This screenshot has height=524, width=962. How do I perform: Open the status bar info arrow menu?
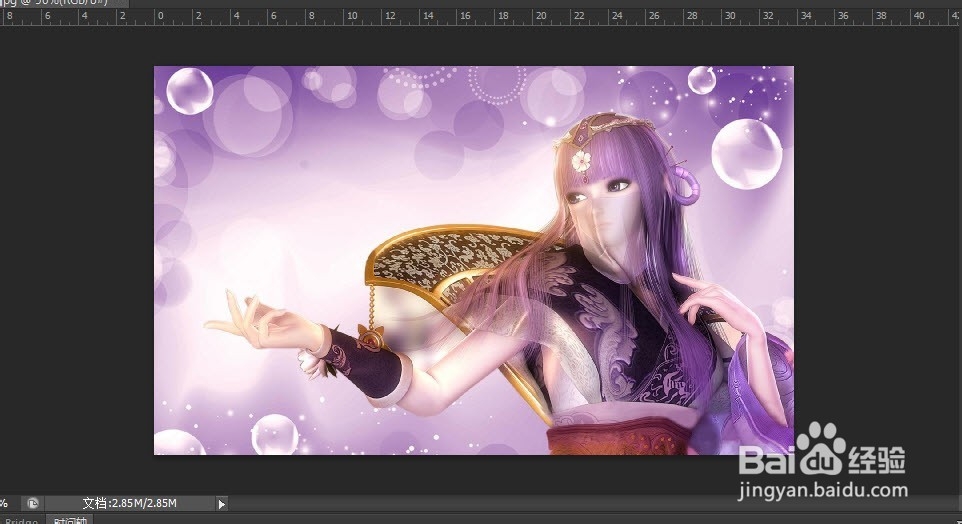pyautogui.click(x=221, y=504)
